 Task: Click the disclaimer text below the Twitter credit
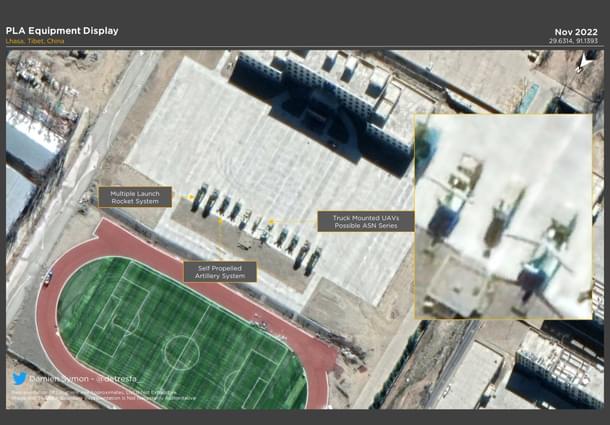pyautogui.click(x=100, y=395)
